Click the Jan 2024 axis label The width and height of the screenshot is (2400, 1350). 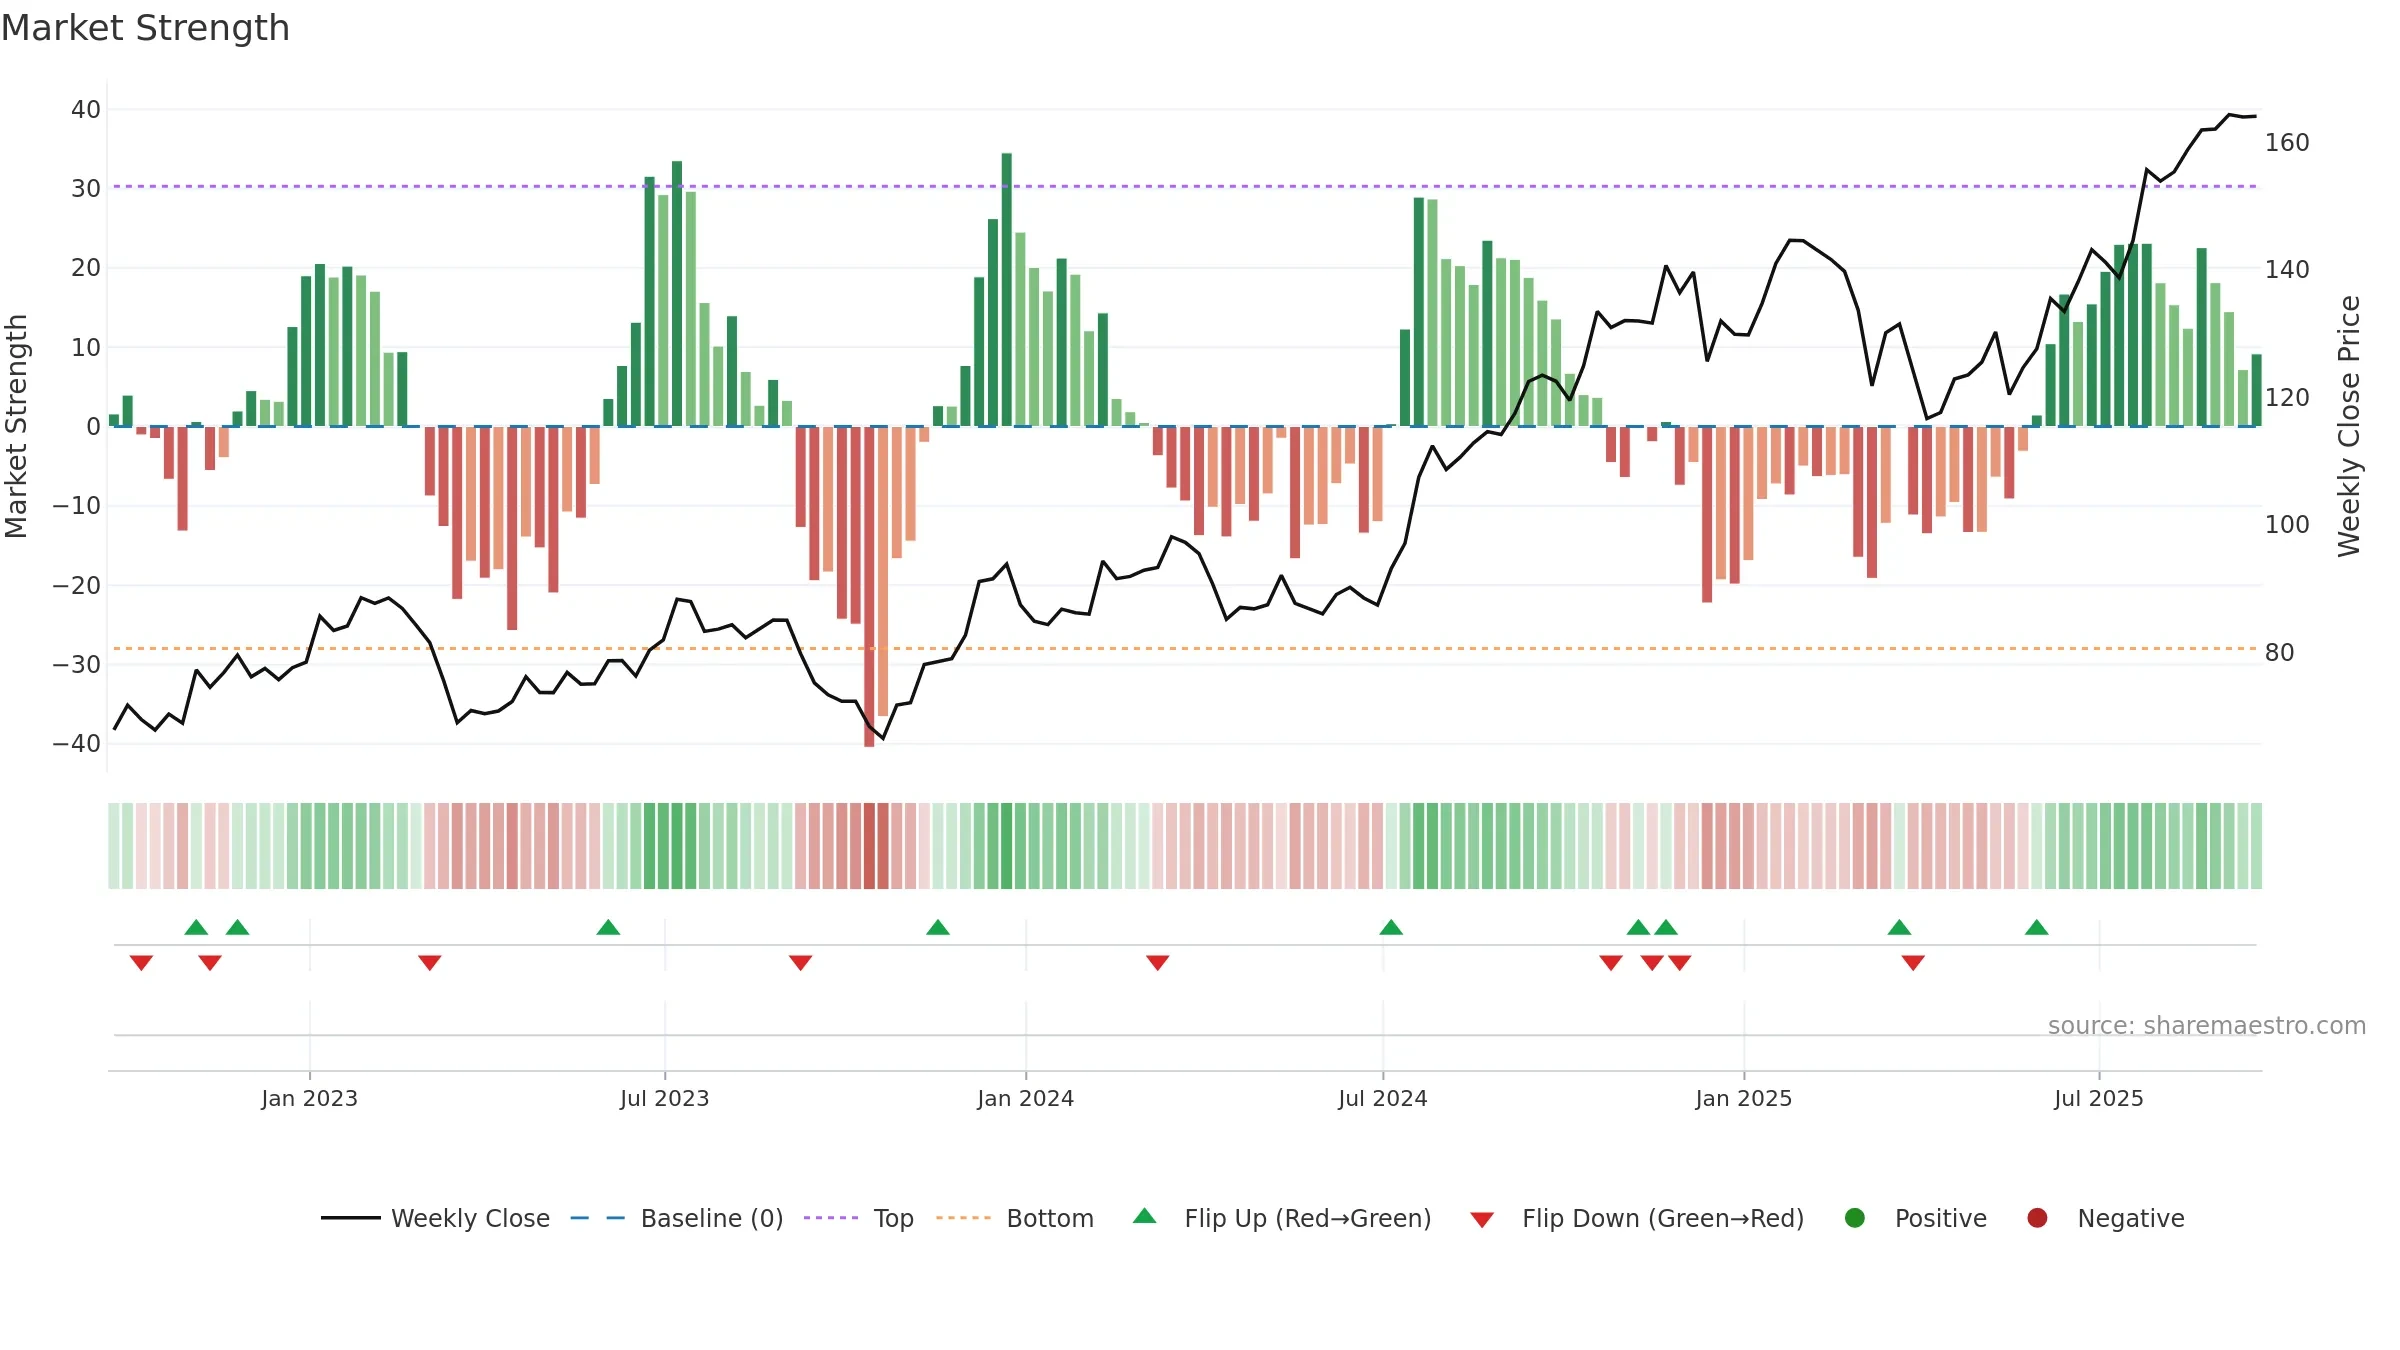pyautogui.click(x=1026, y=1098)
